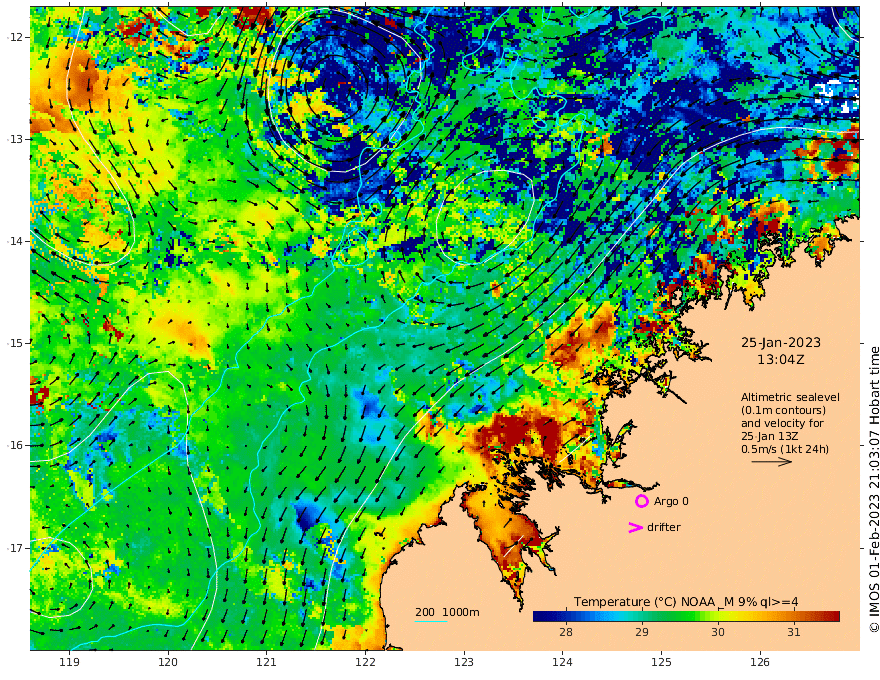Screen dimensions: 880x680
Task: Click the longitude axis label 125
Action: [x=662, y=663]
